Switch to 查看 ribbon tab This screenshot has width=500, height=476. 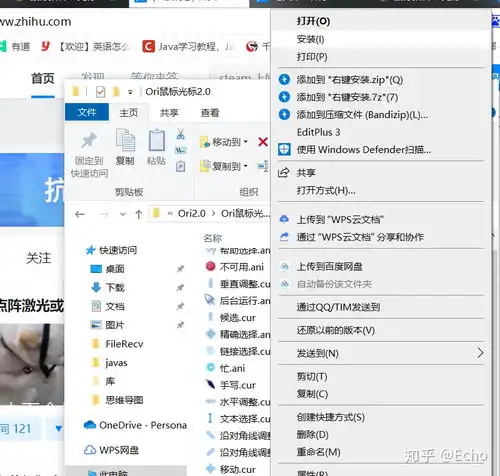point(210,113)
